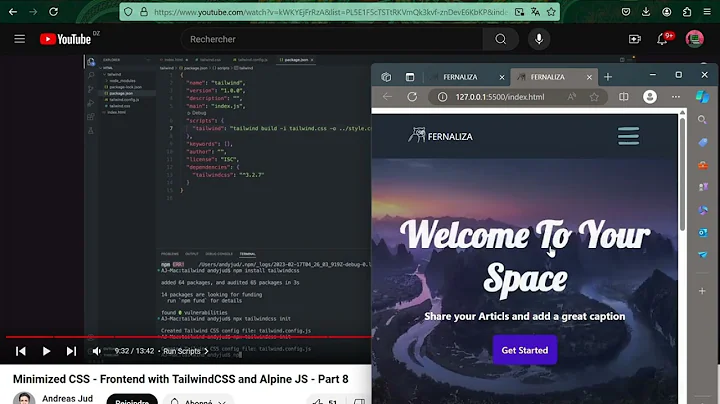Go back in Firefox
Image resolution: width=720 pixels, height=404 pixels.
point(13,11)
